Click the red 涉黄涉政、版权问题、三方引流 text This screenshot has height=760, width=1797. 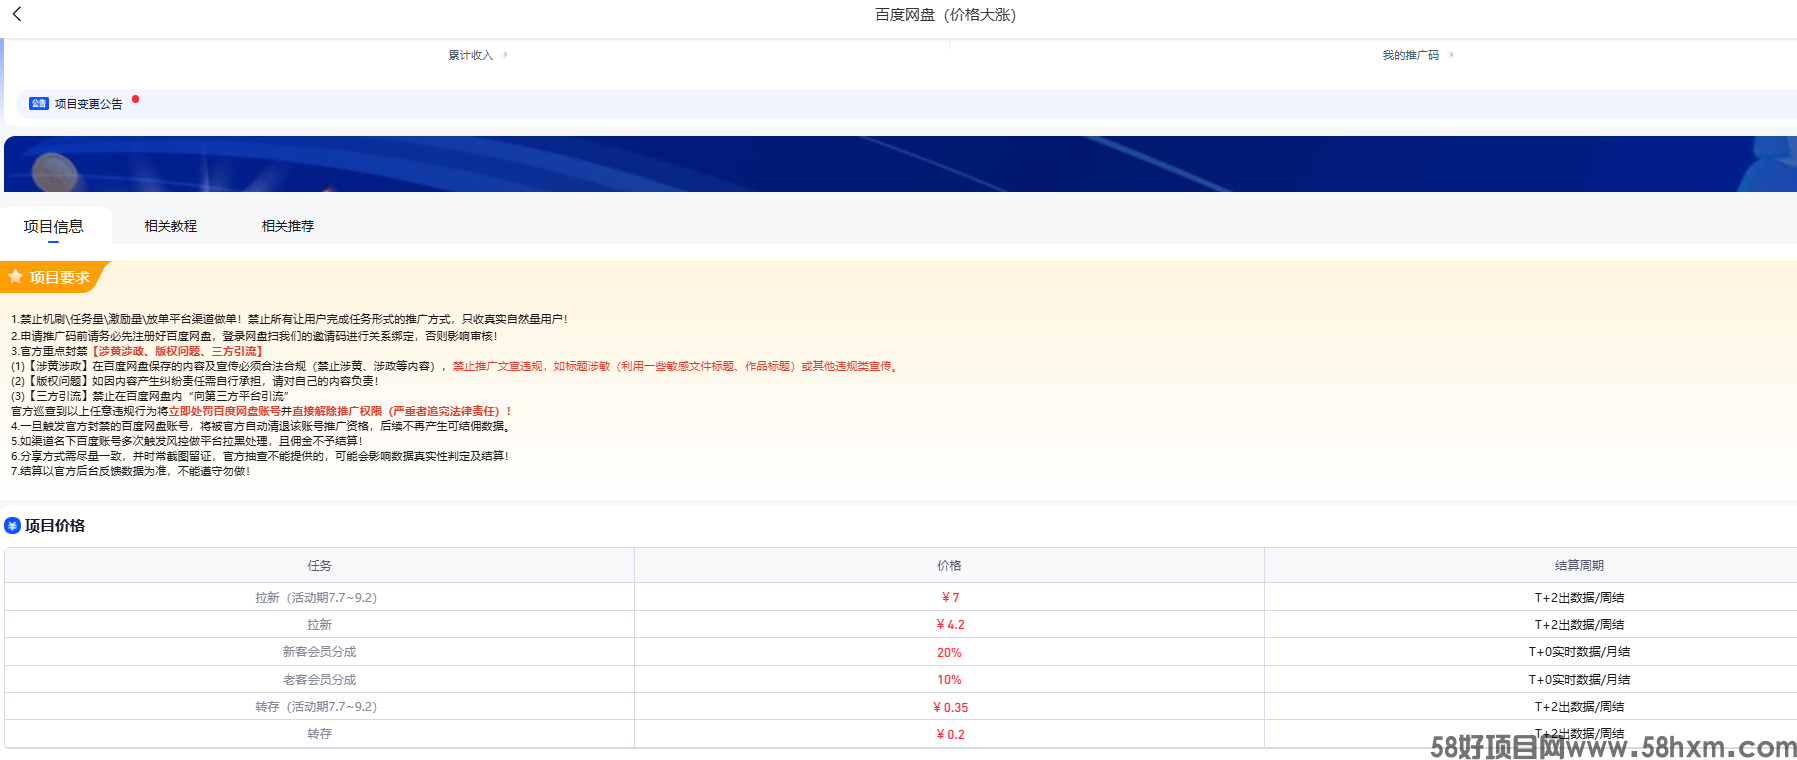pos(178,351)
